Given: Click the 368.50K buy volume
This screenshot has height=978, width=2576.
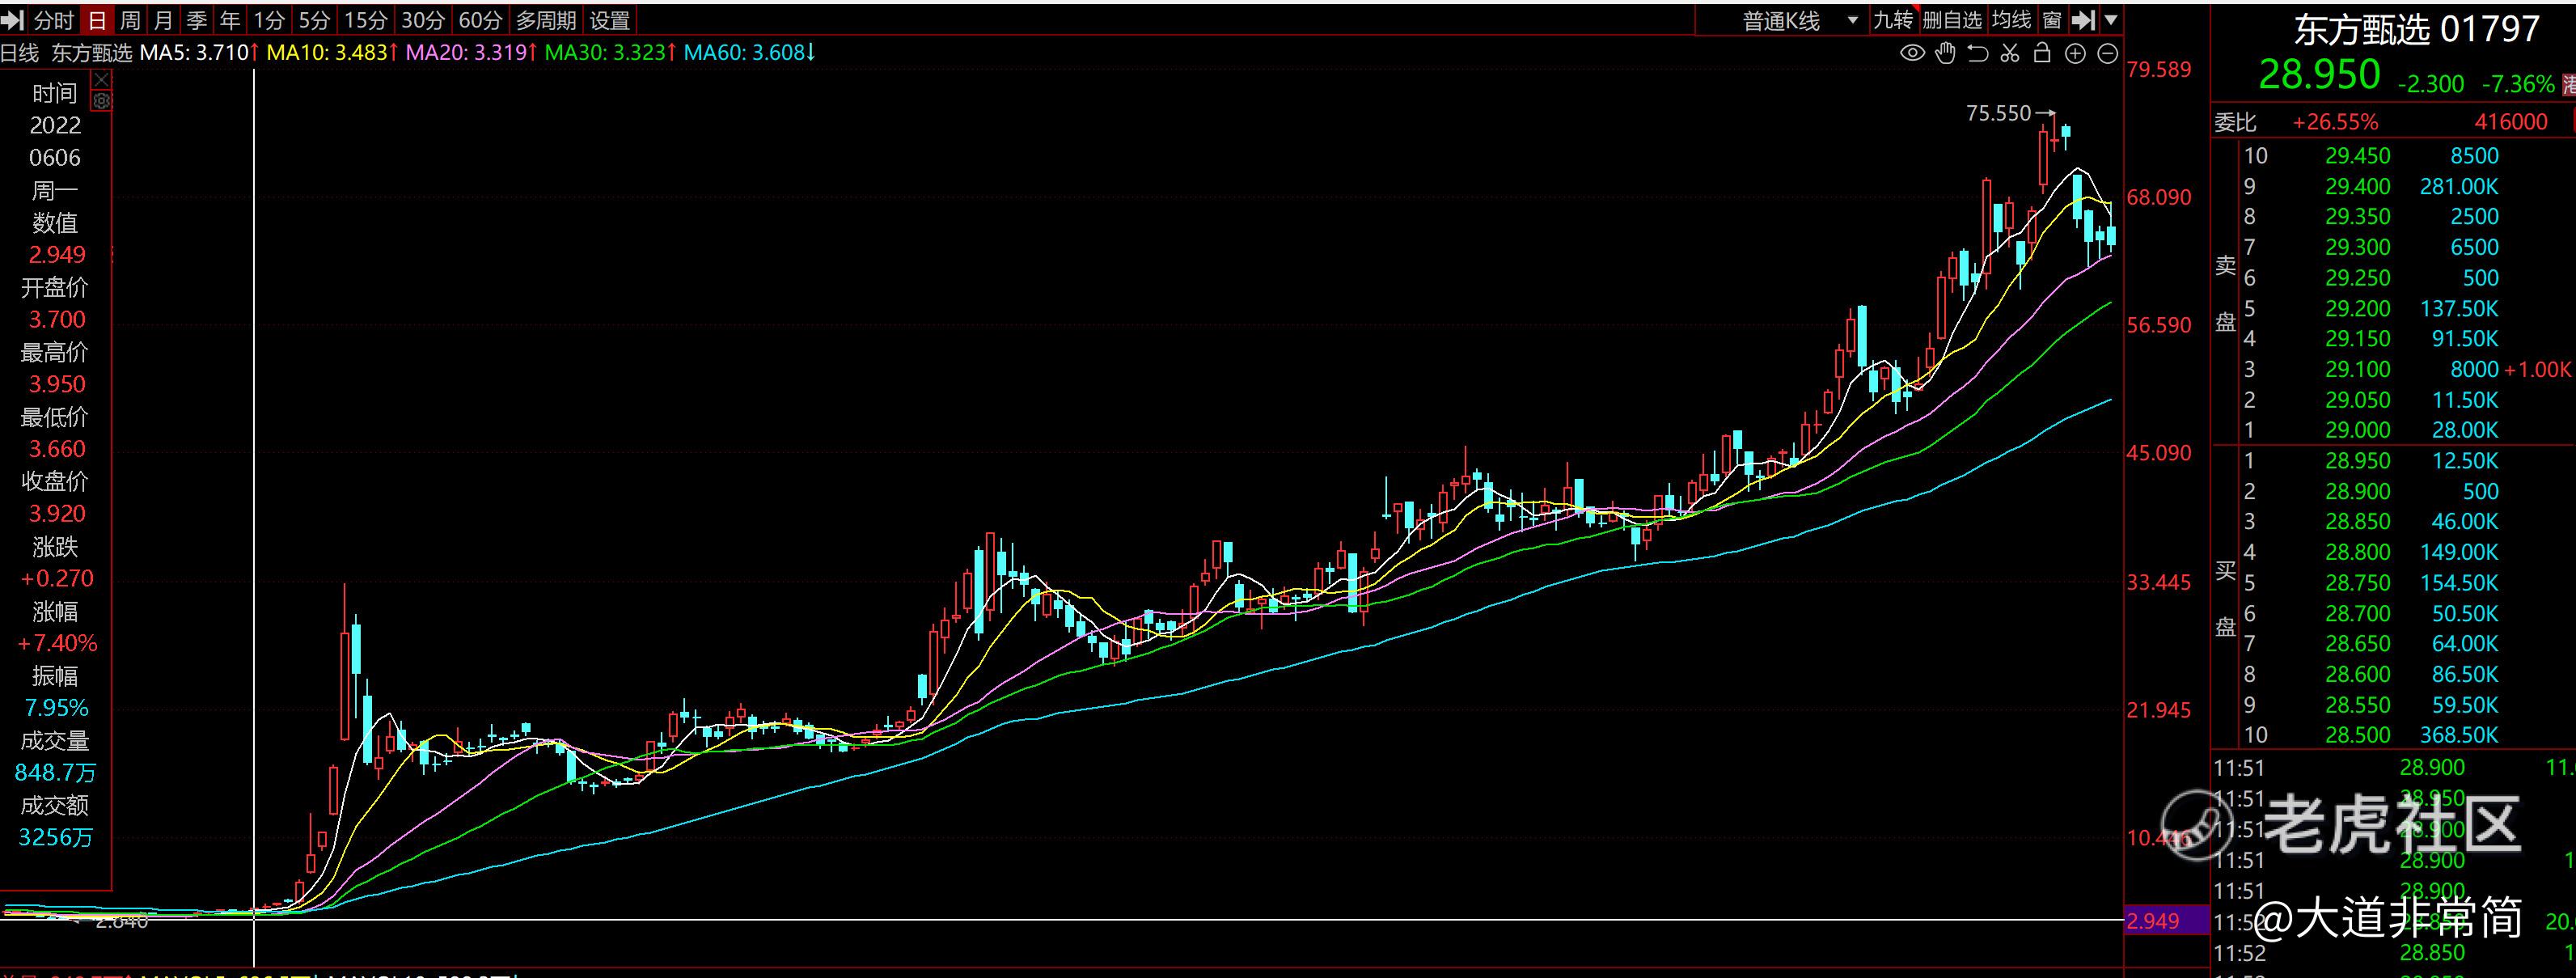Looking at the screenshot, I should pyautogui.click(x=2458, y=736).
